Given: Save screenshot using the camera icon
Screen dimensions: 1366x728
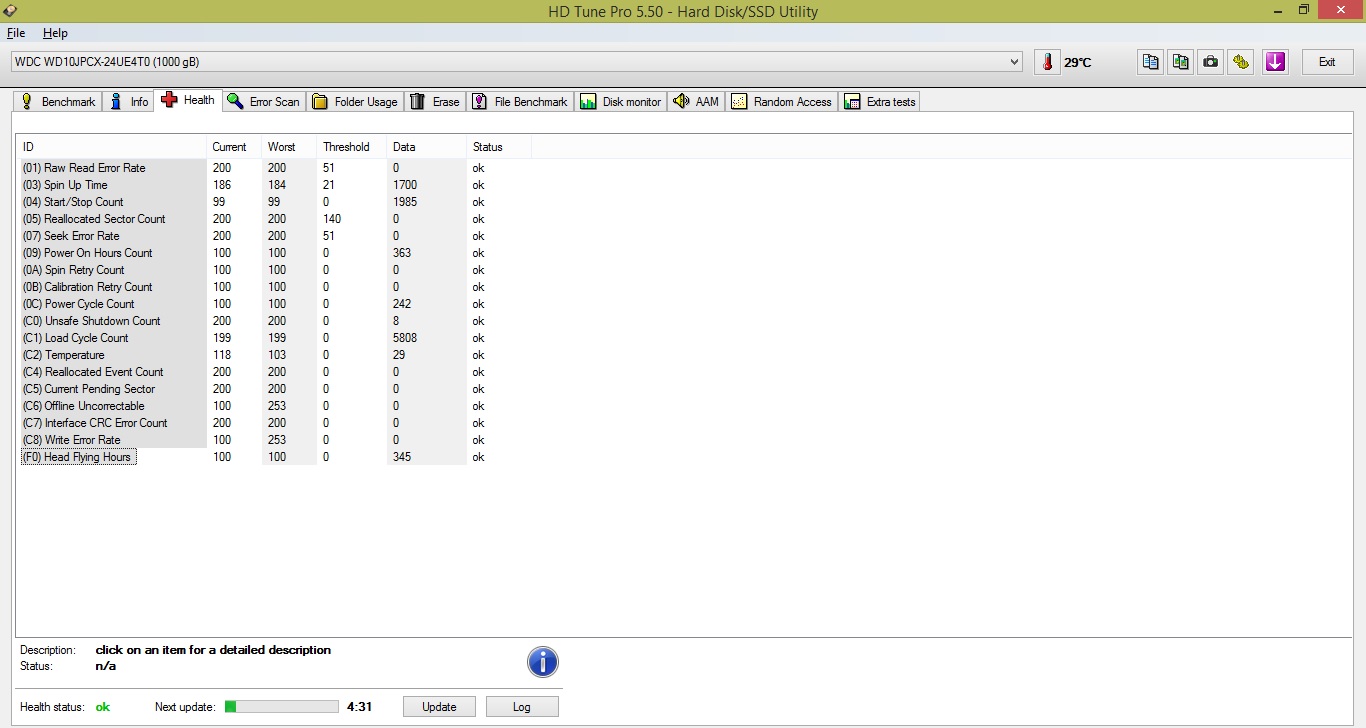Looking at the screenshot, I should pyautogui.click(x=1211, y=62).
